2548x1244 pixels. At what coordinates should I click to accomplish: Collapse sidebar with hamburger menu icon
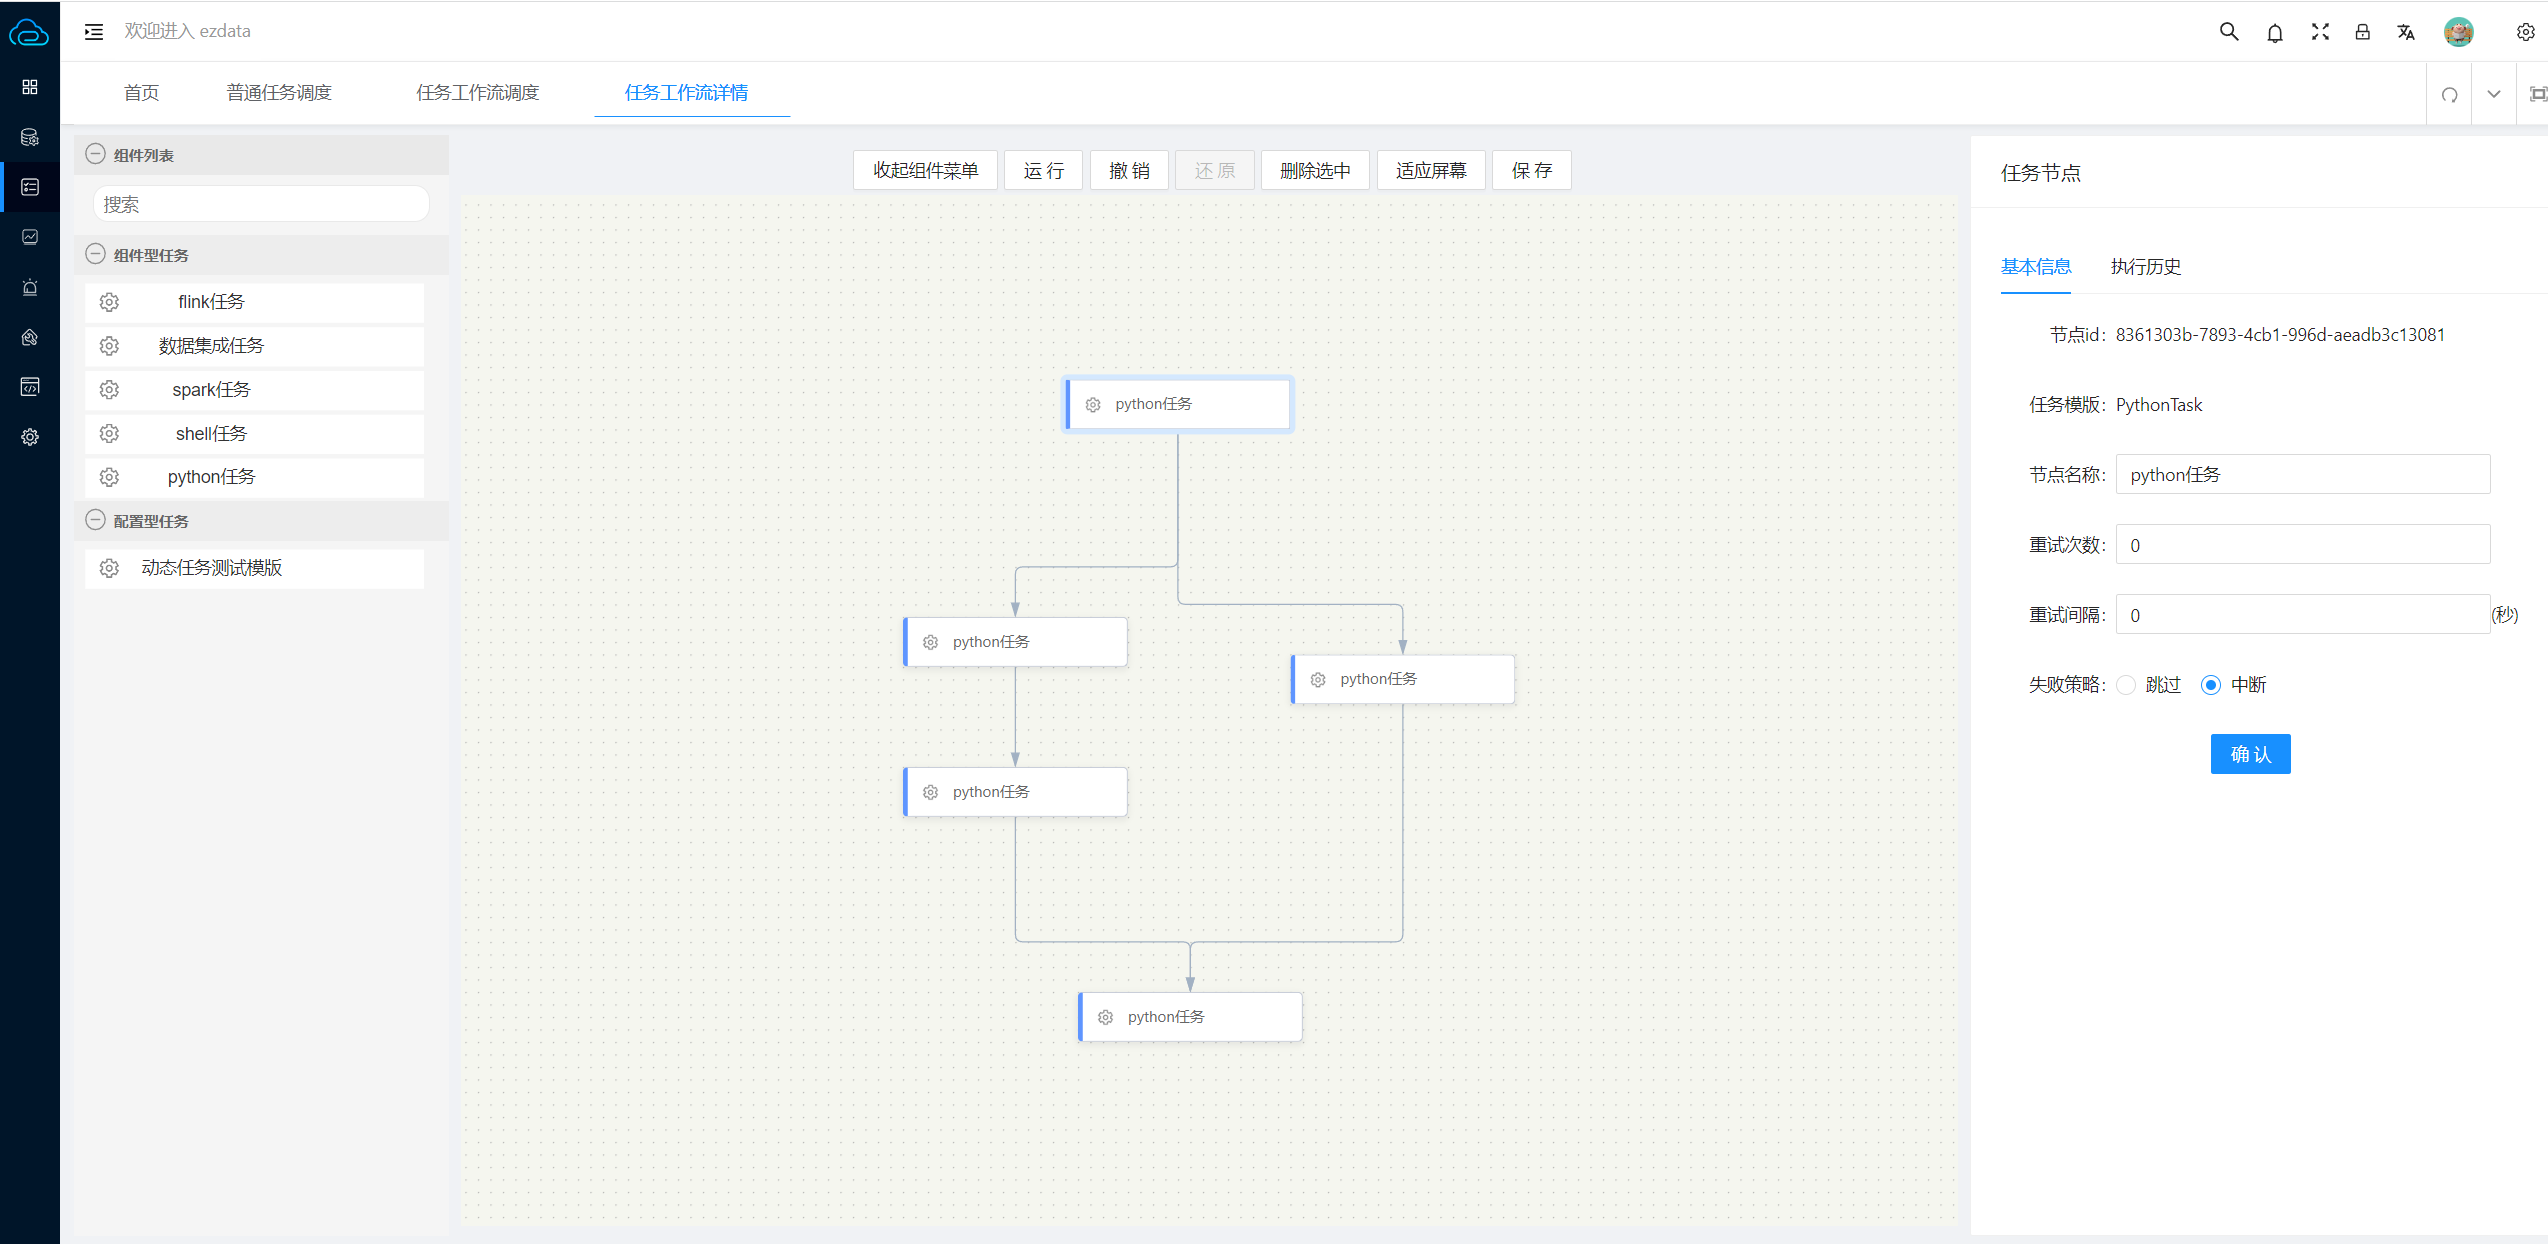pyautogui.click(x=94, y=32)
